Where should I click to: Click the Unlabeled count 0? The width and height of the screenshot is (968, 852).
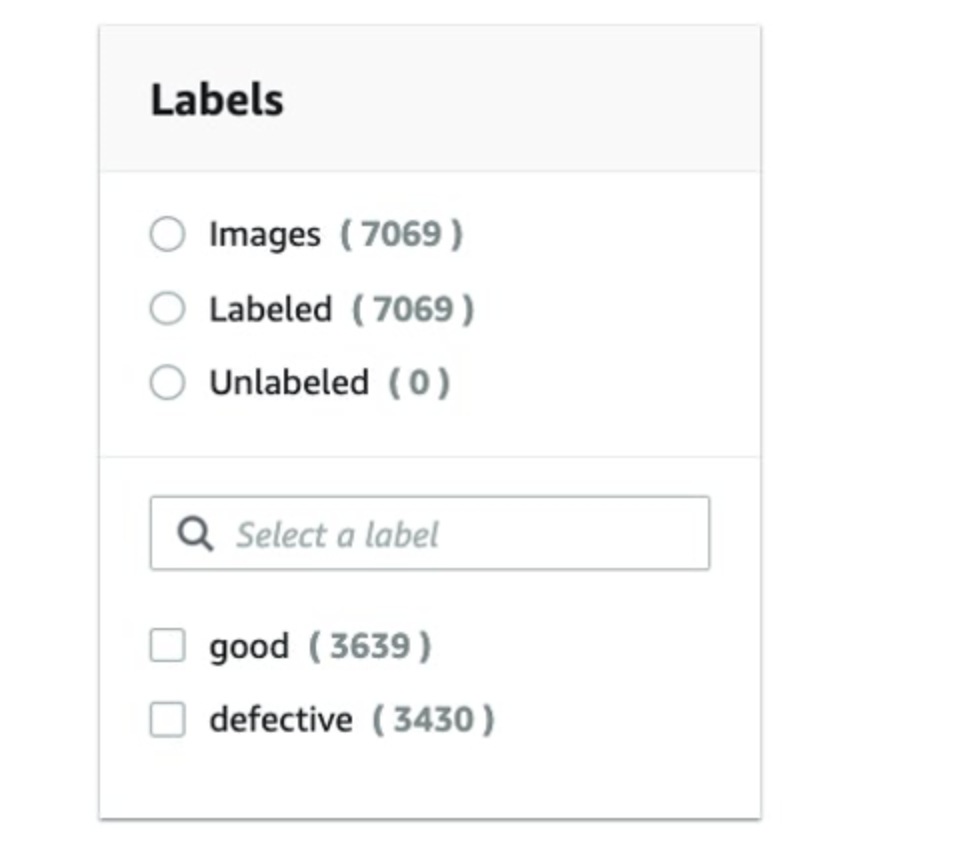(419, 382)
